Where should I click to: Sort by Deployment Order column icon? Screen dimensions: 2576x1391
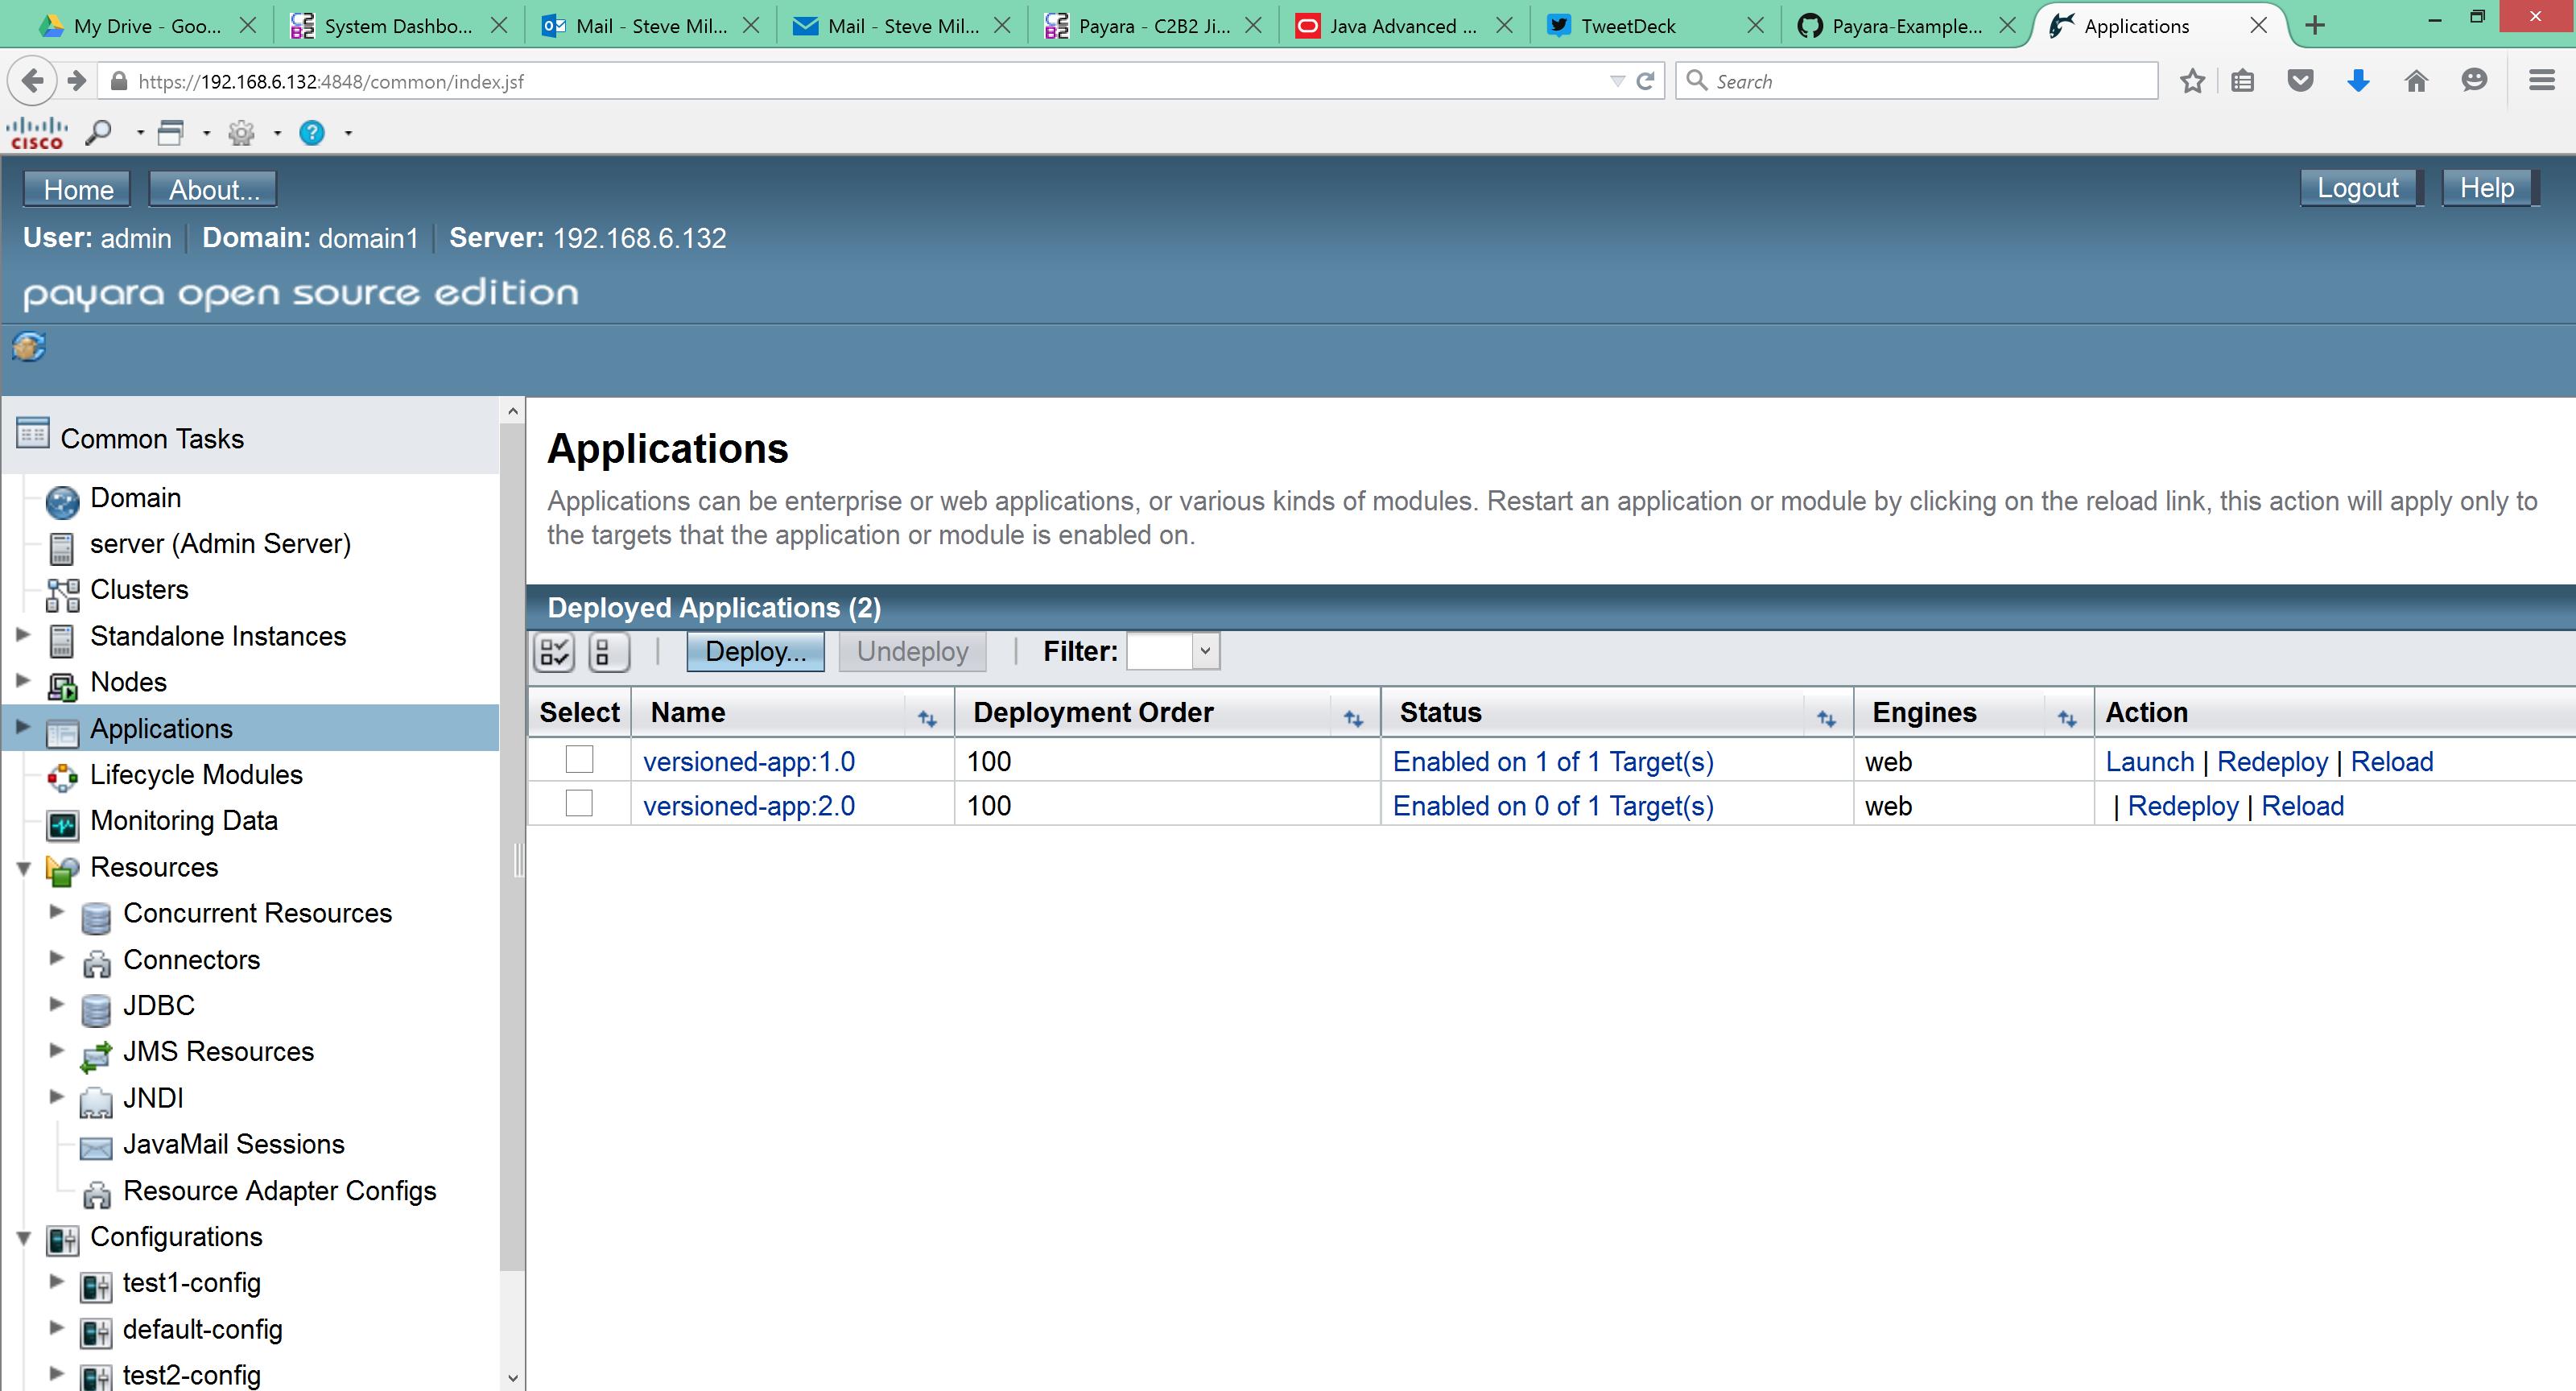coord(1353,718)
